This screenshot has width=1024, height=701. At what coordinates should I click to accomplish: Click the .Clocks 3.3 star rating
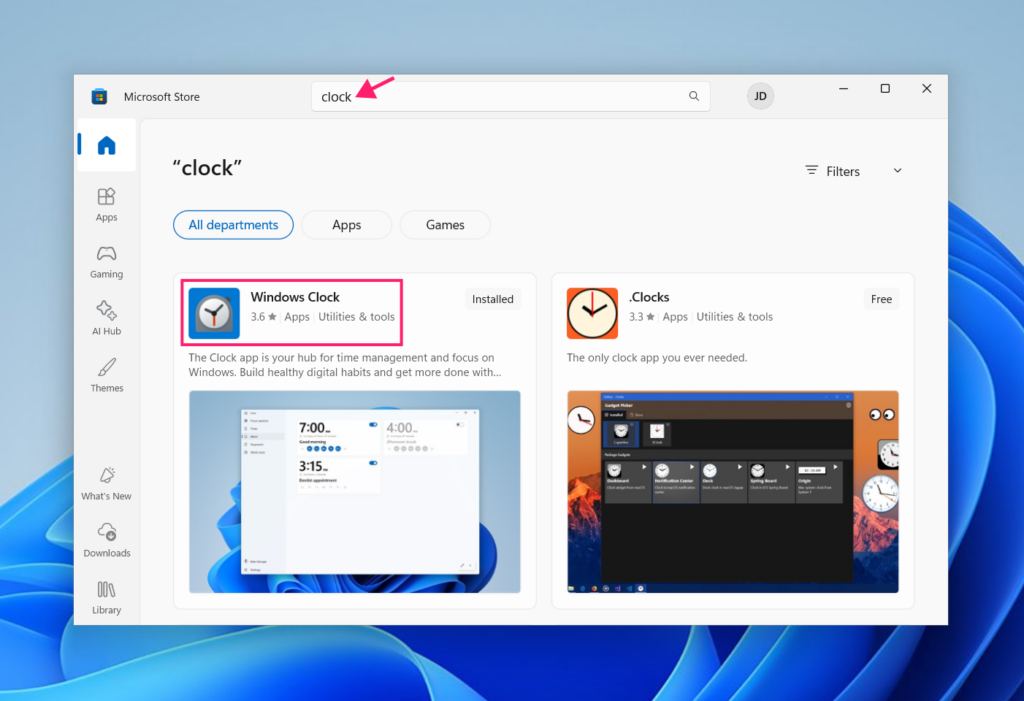tap(641, 317)
